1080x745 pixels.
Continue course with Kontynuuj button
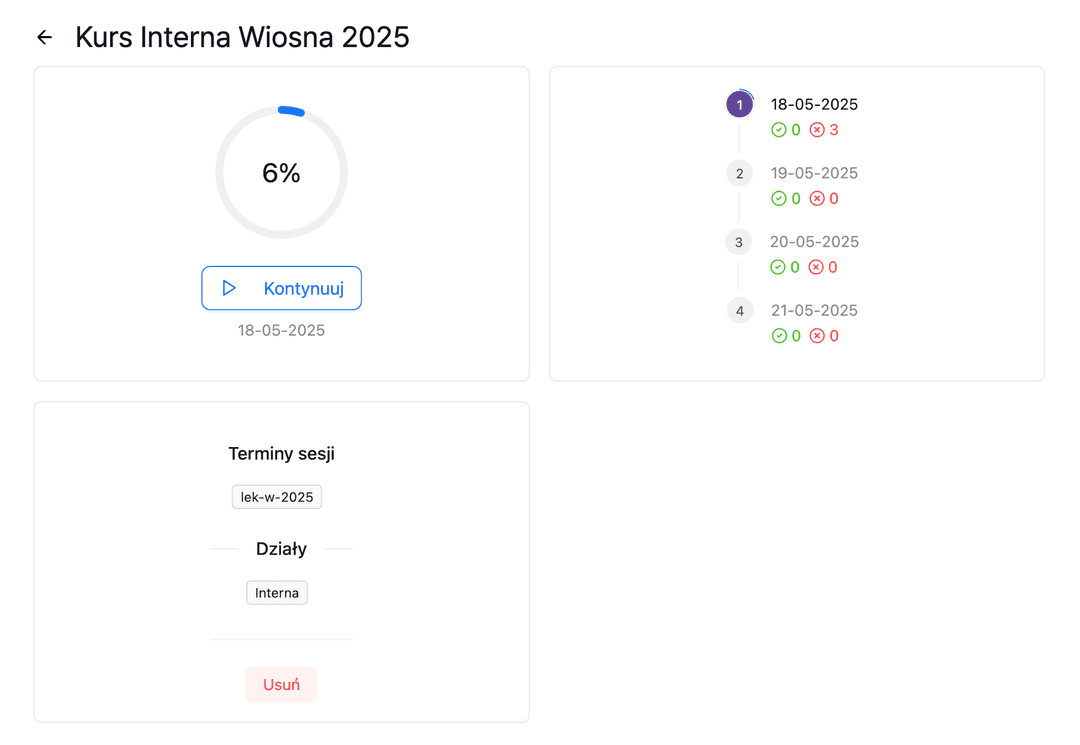[x=282, y=288]
